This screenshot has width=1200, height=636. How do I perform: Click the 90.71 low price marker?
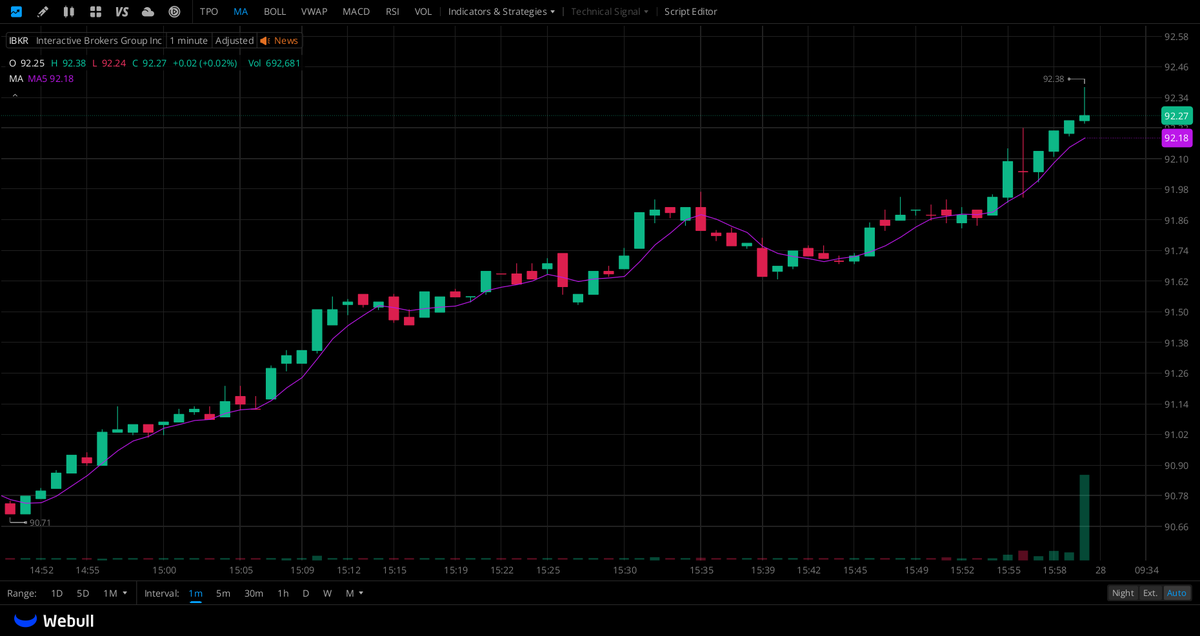point(40,522)
